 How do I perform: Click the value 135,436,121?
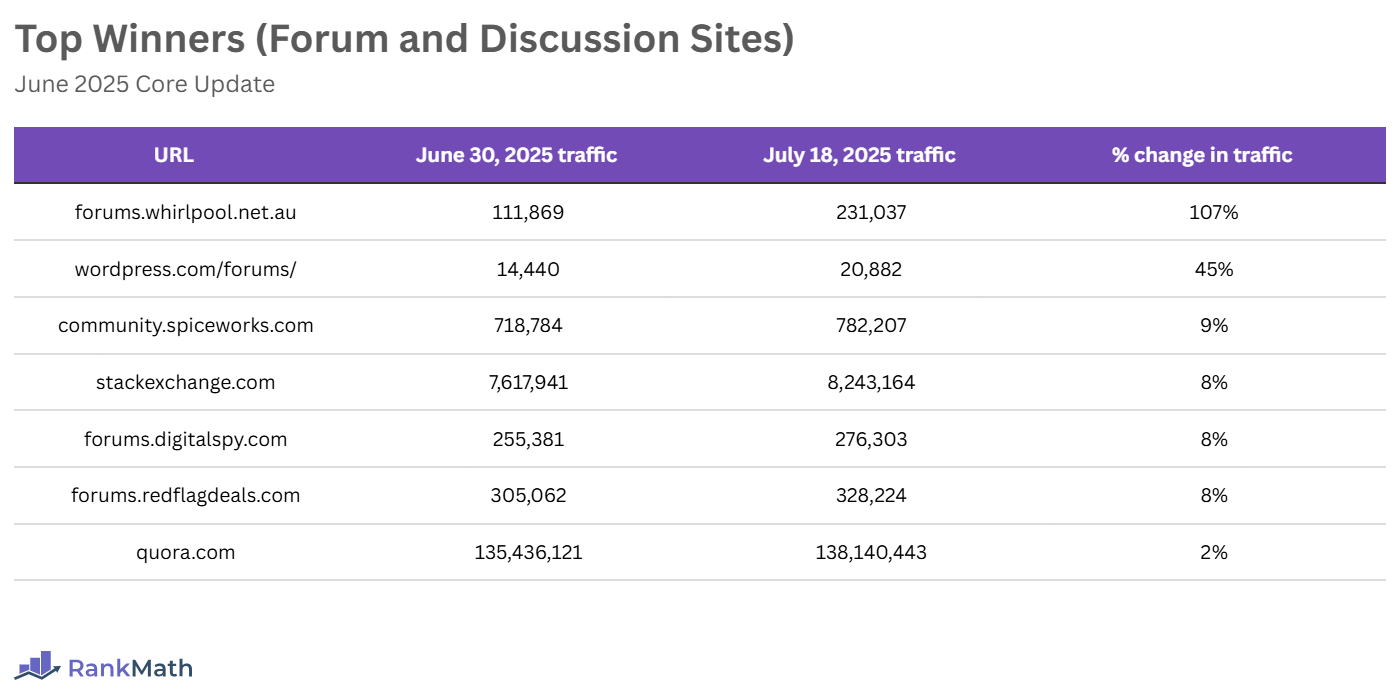(x=528, y=552)
